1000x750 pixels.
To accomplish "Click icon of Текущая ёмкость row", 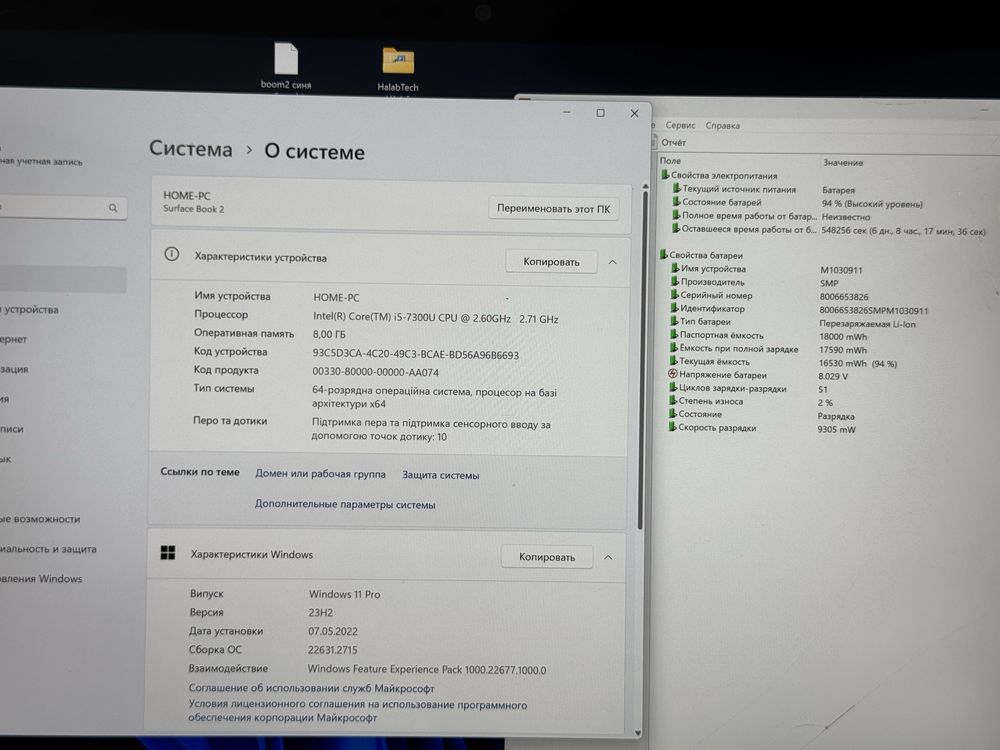I will point(673,361).
